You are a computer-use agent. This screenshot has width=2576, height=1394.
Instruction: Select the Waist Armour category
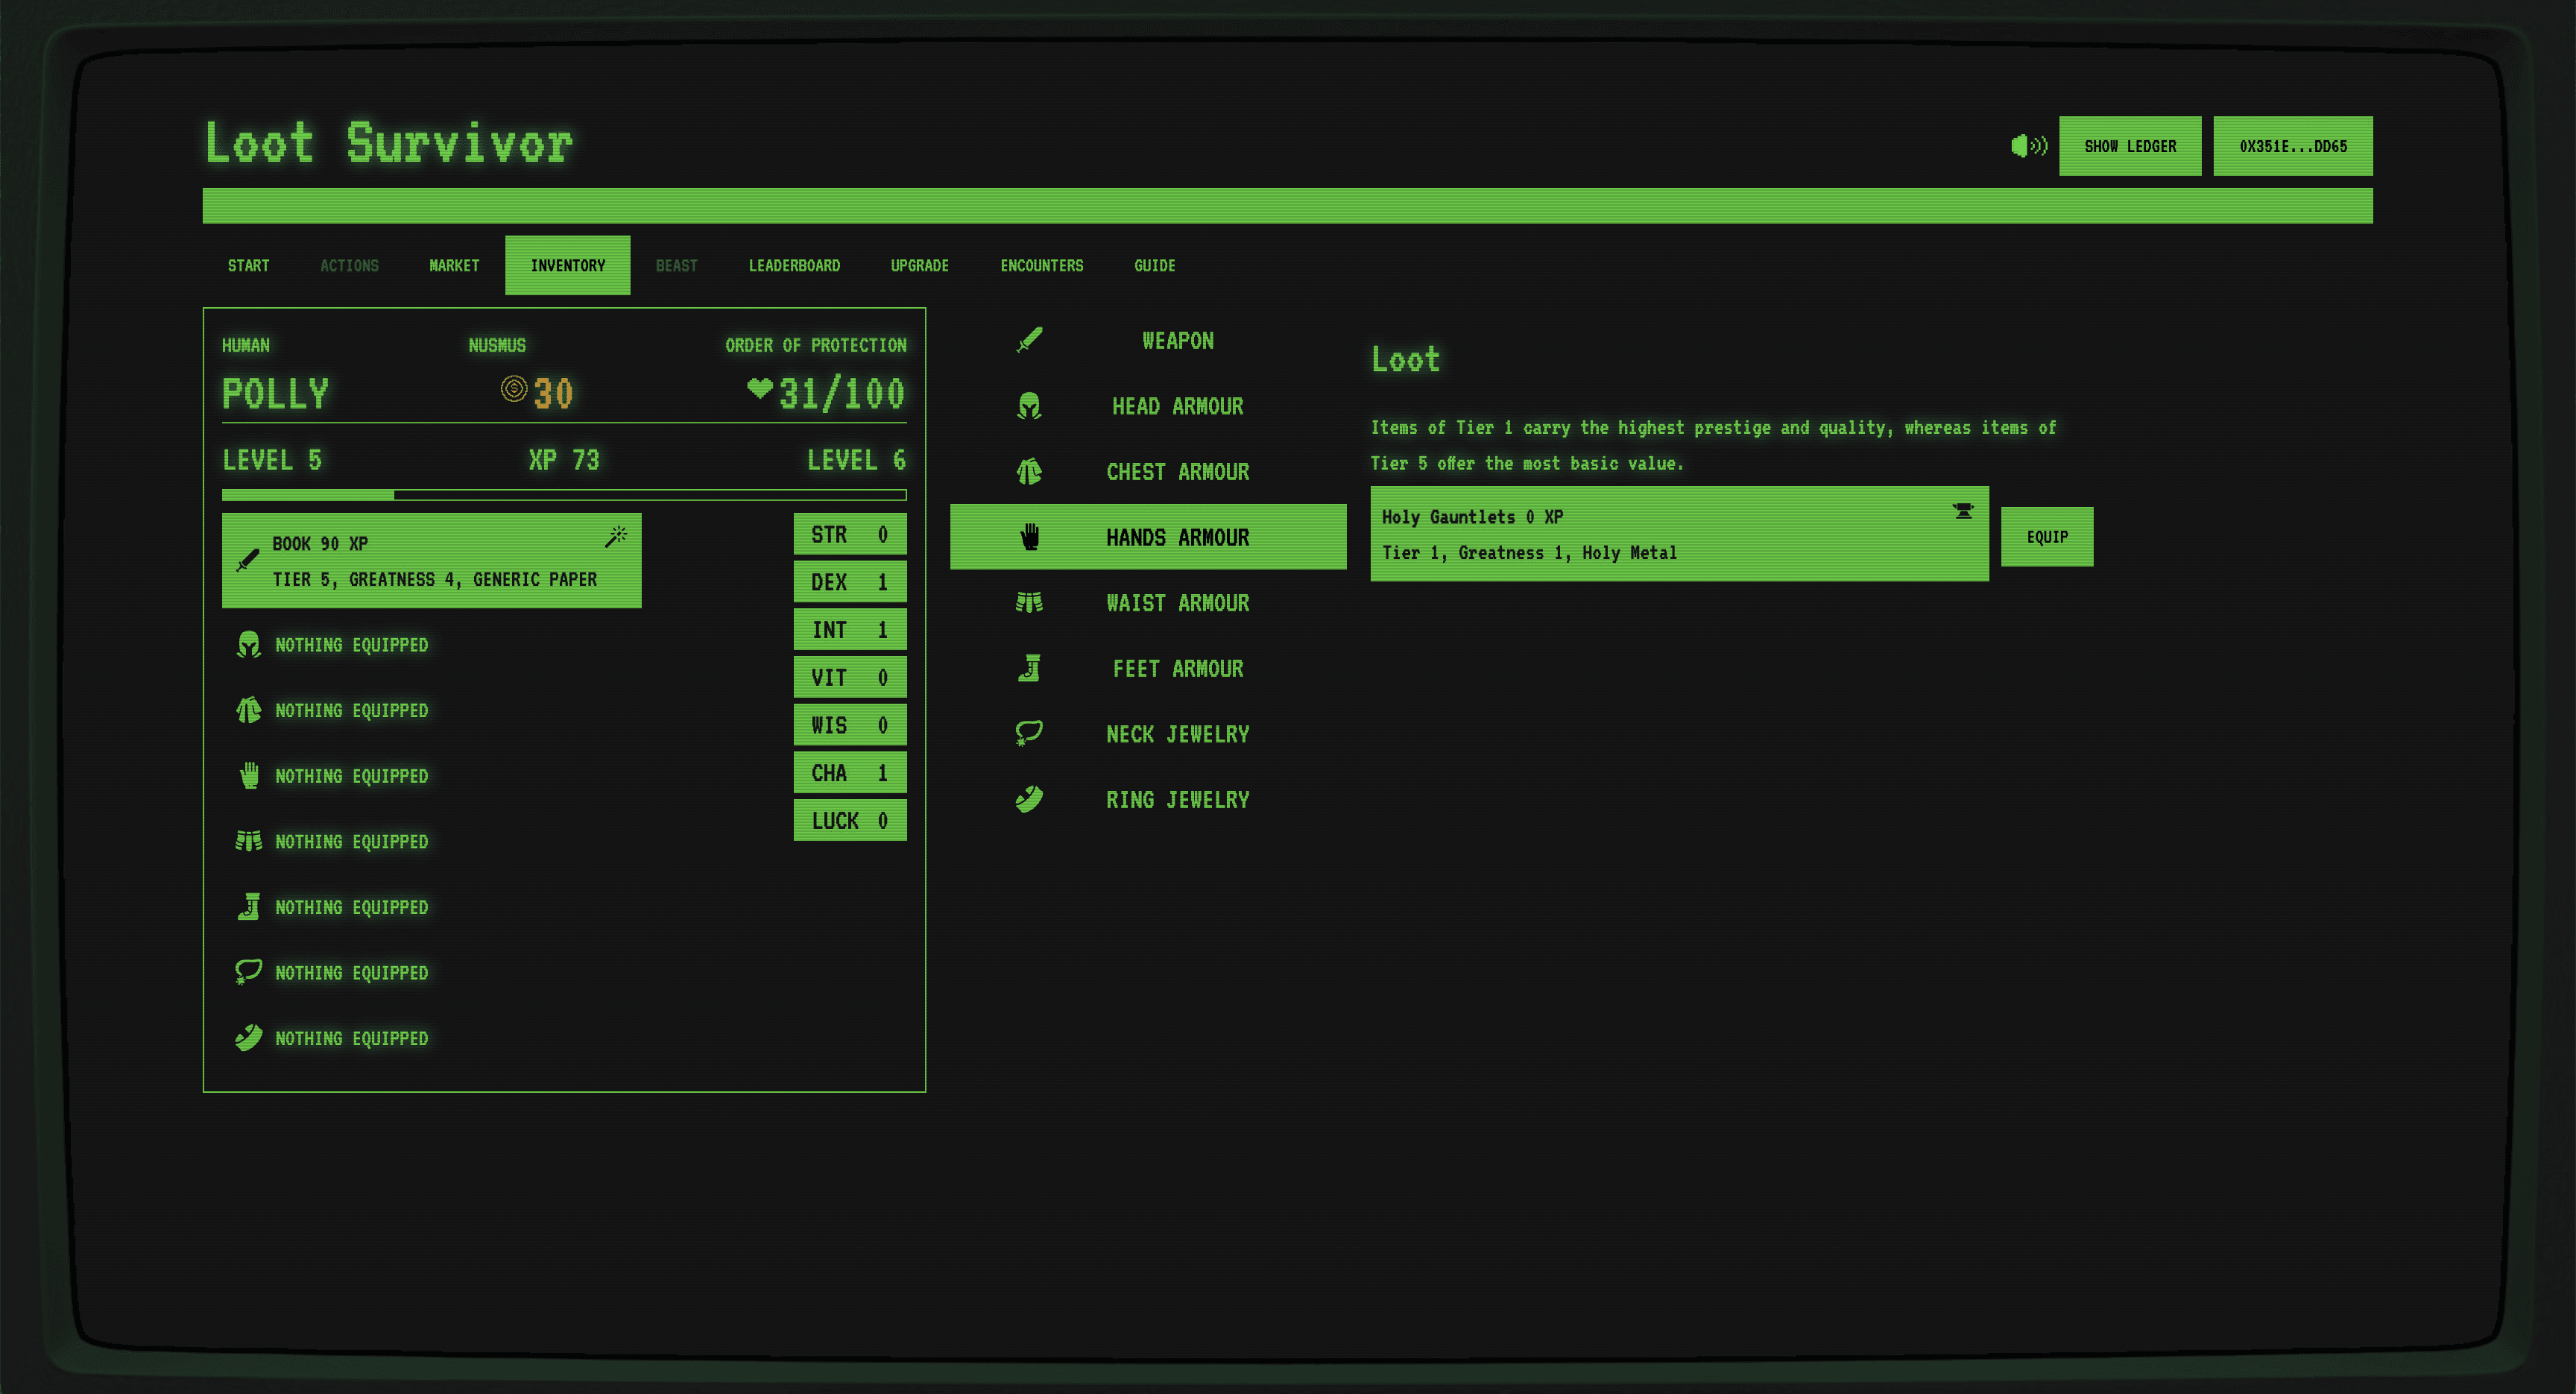click(x=1148, y=602)
